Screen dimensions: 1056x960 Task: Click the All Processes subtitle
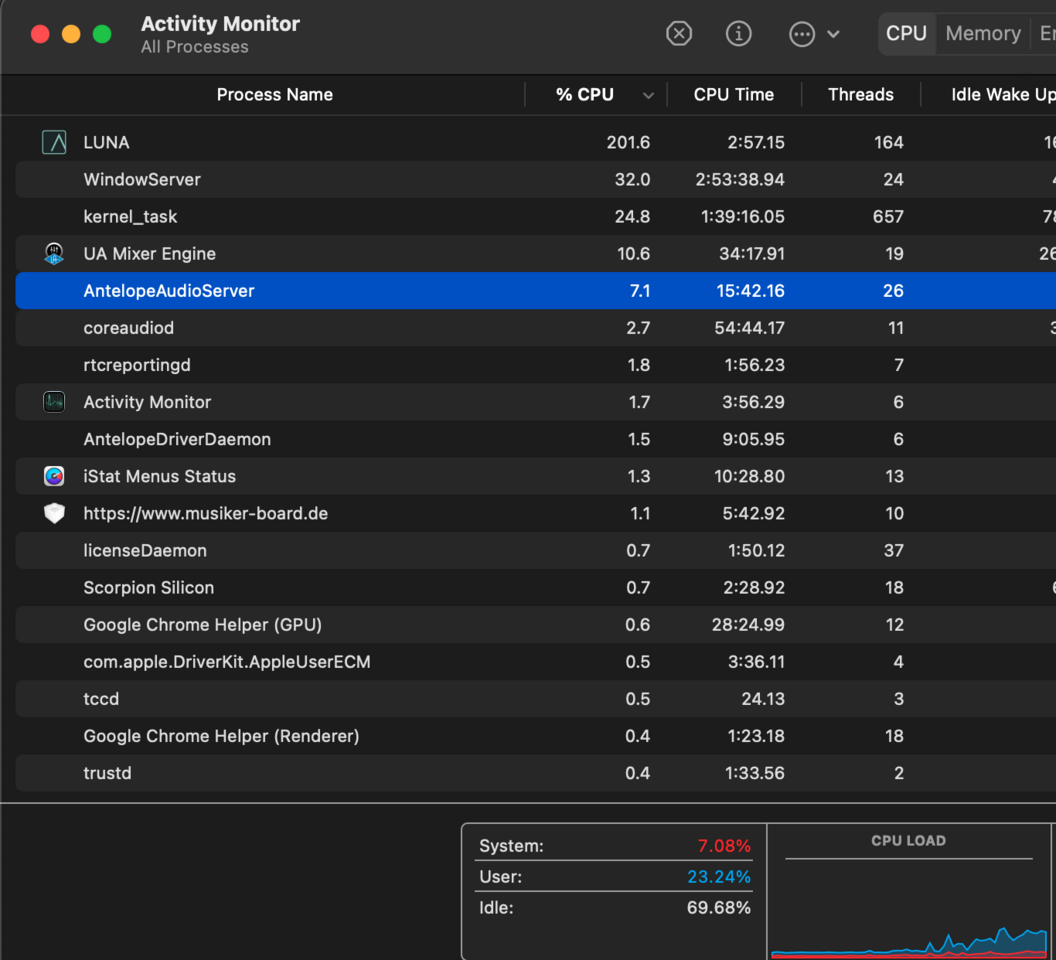point(195,46)
